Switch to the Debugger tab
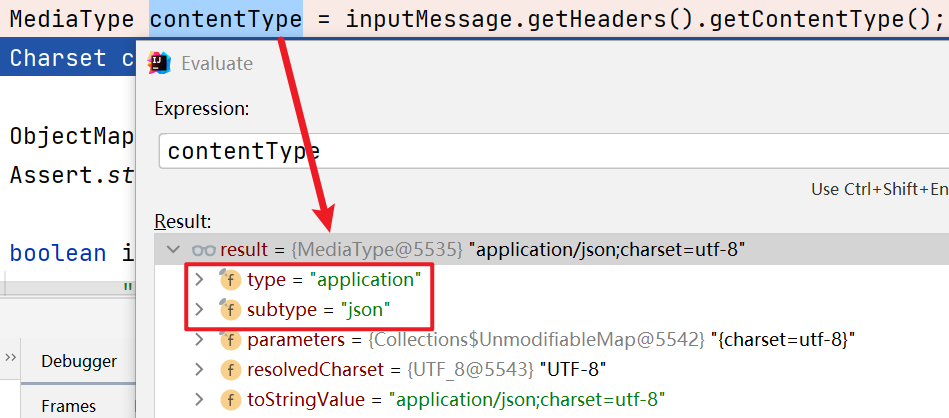The image size is (949, 418). (x=79, y=361)
